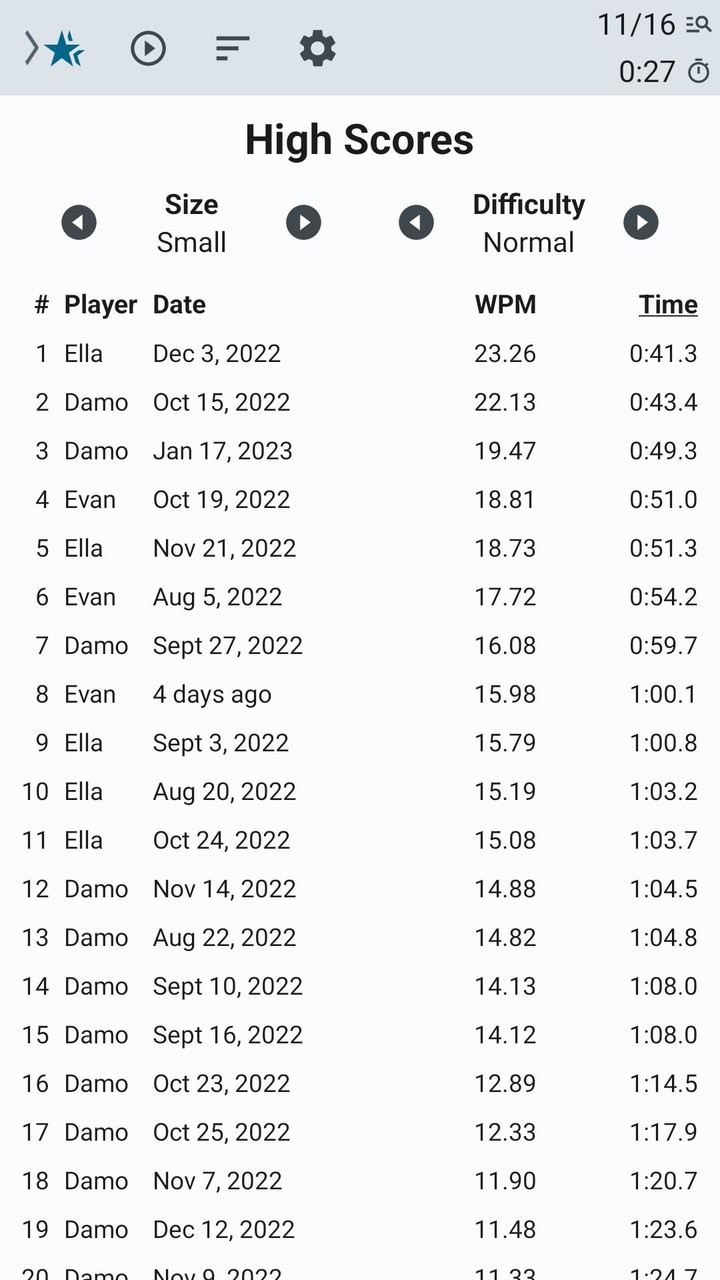Select Ella's top score from Dec 3, 2022
This screenshot has width=720, height=1280.
click(x=360, y=354)
